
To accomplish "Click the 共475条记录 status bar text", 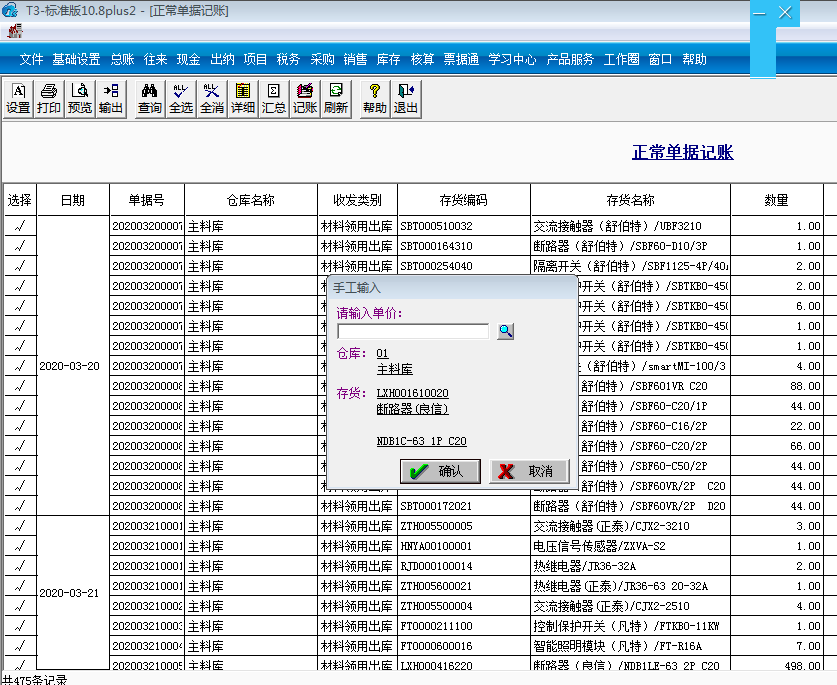I will click(35, 680).
